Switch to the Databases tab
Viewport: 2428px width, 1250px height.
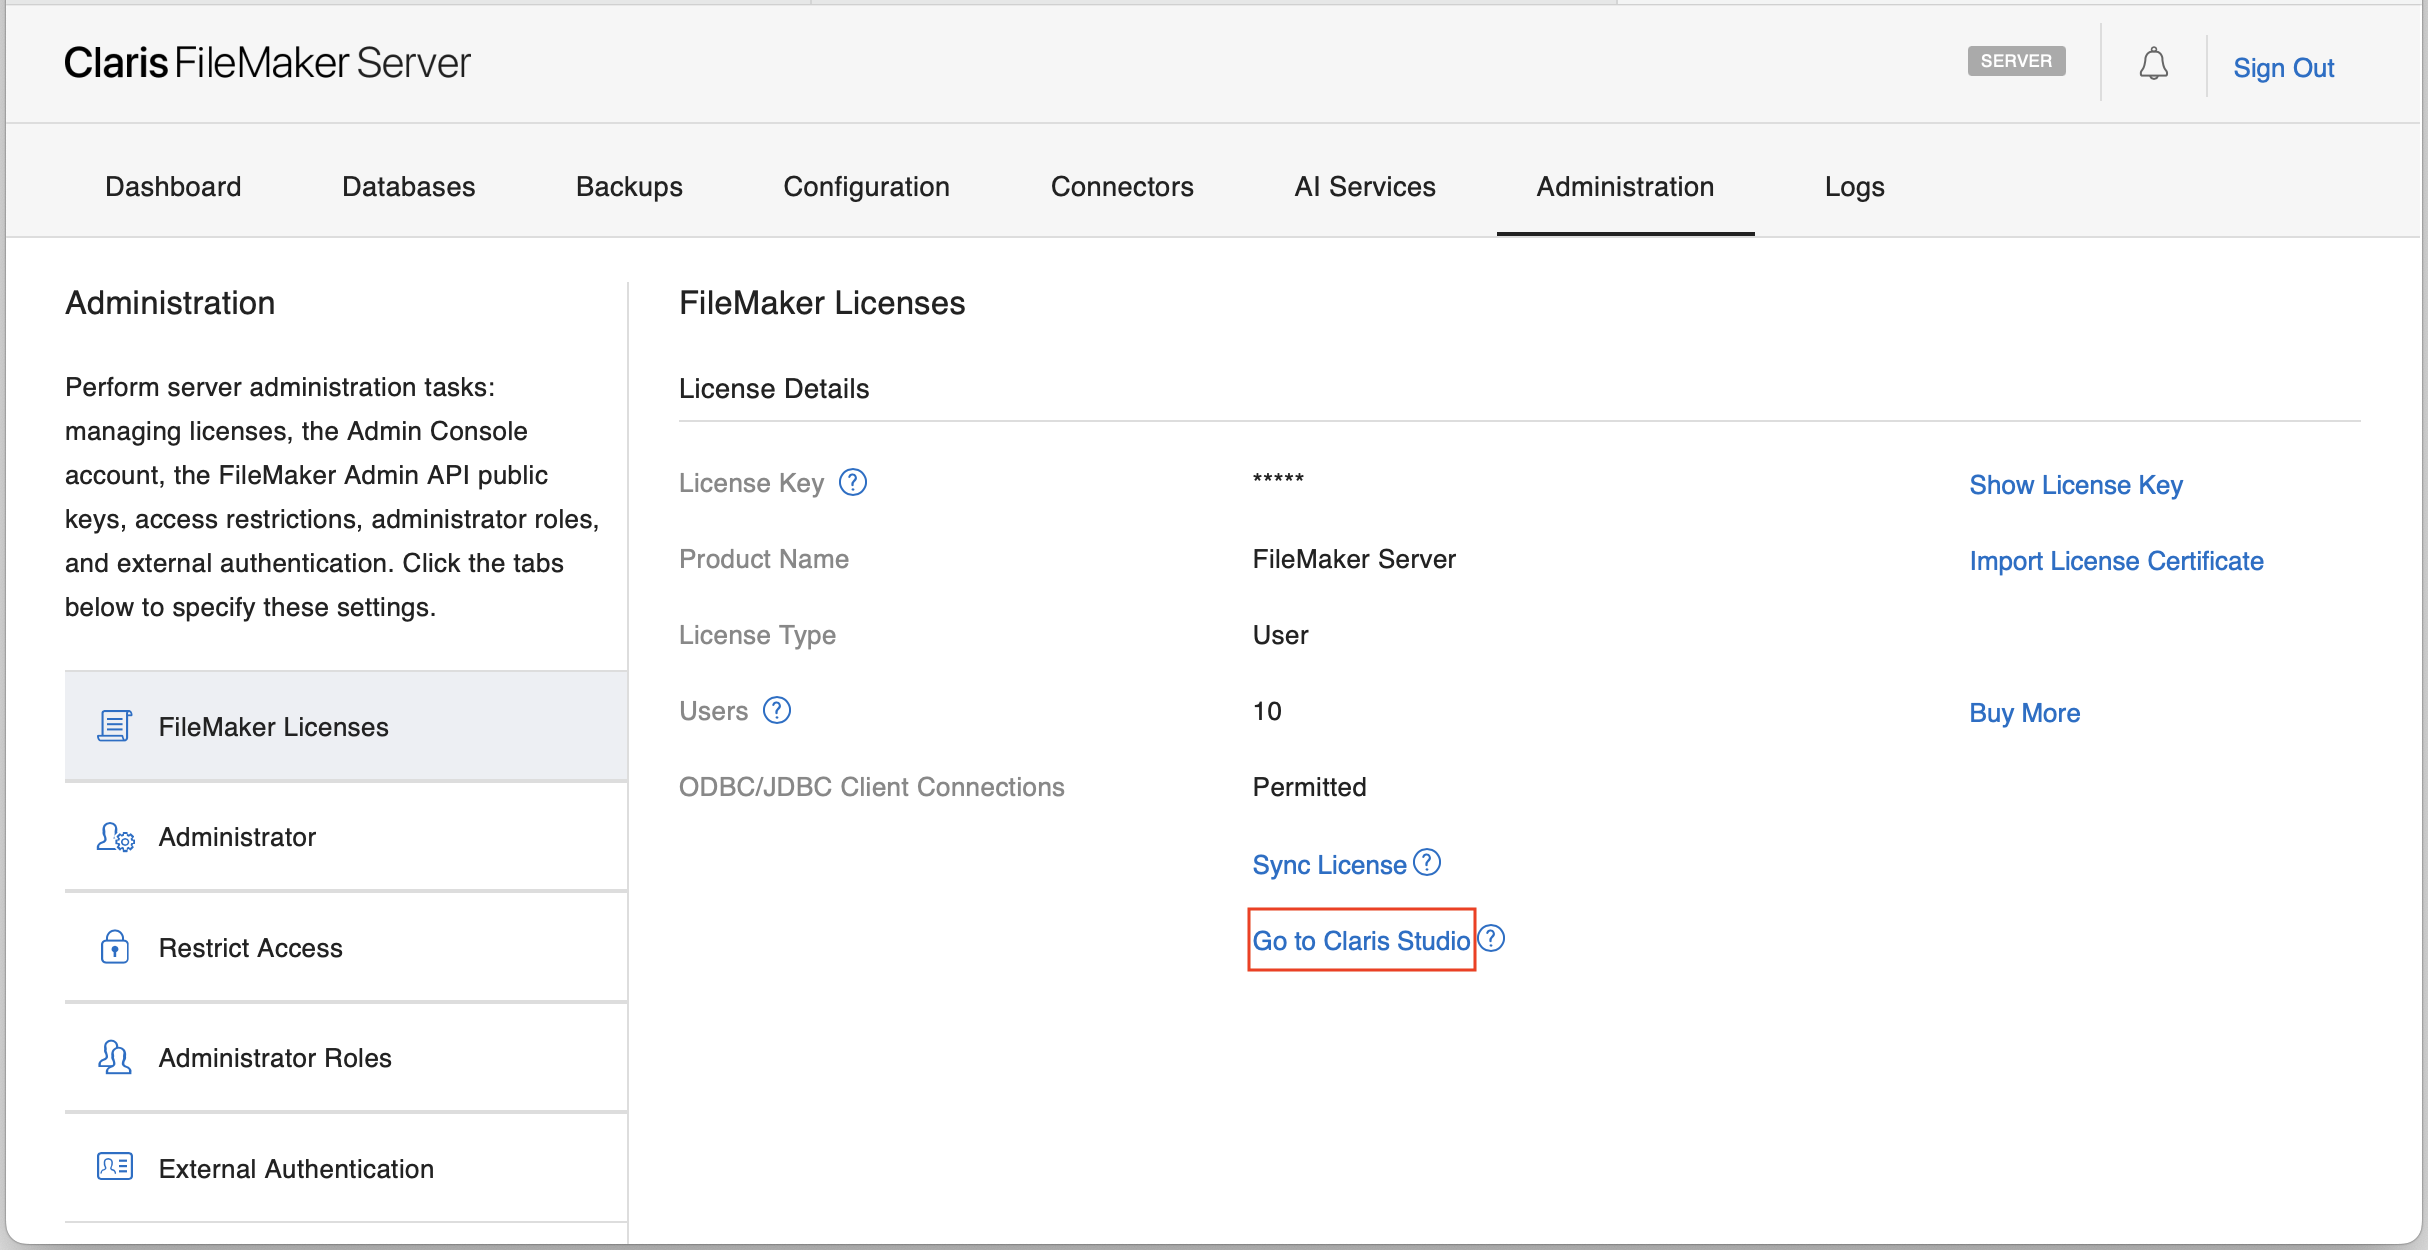point(408,186)
